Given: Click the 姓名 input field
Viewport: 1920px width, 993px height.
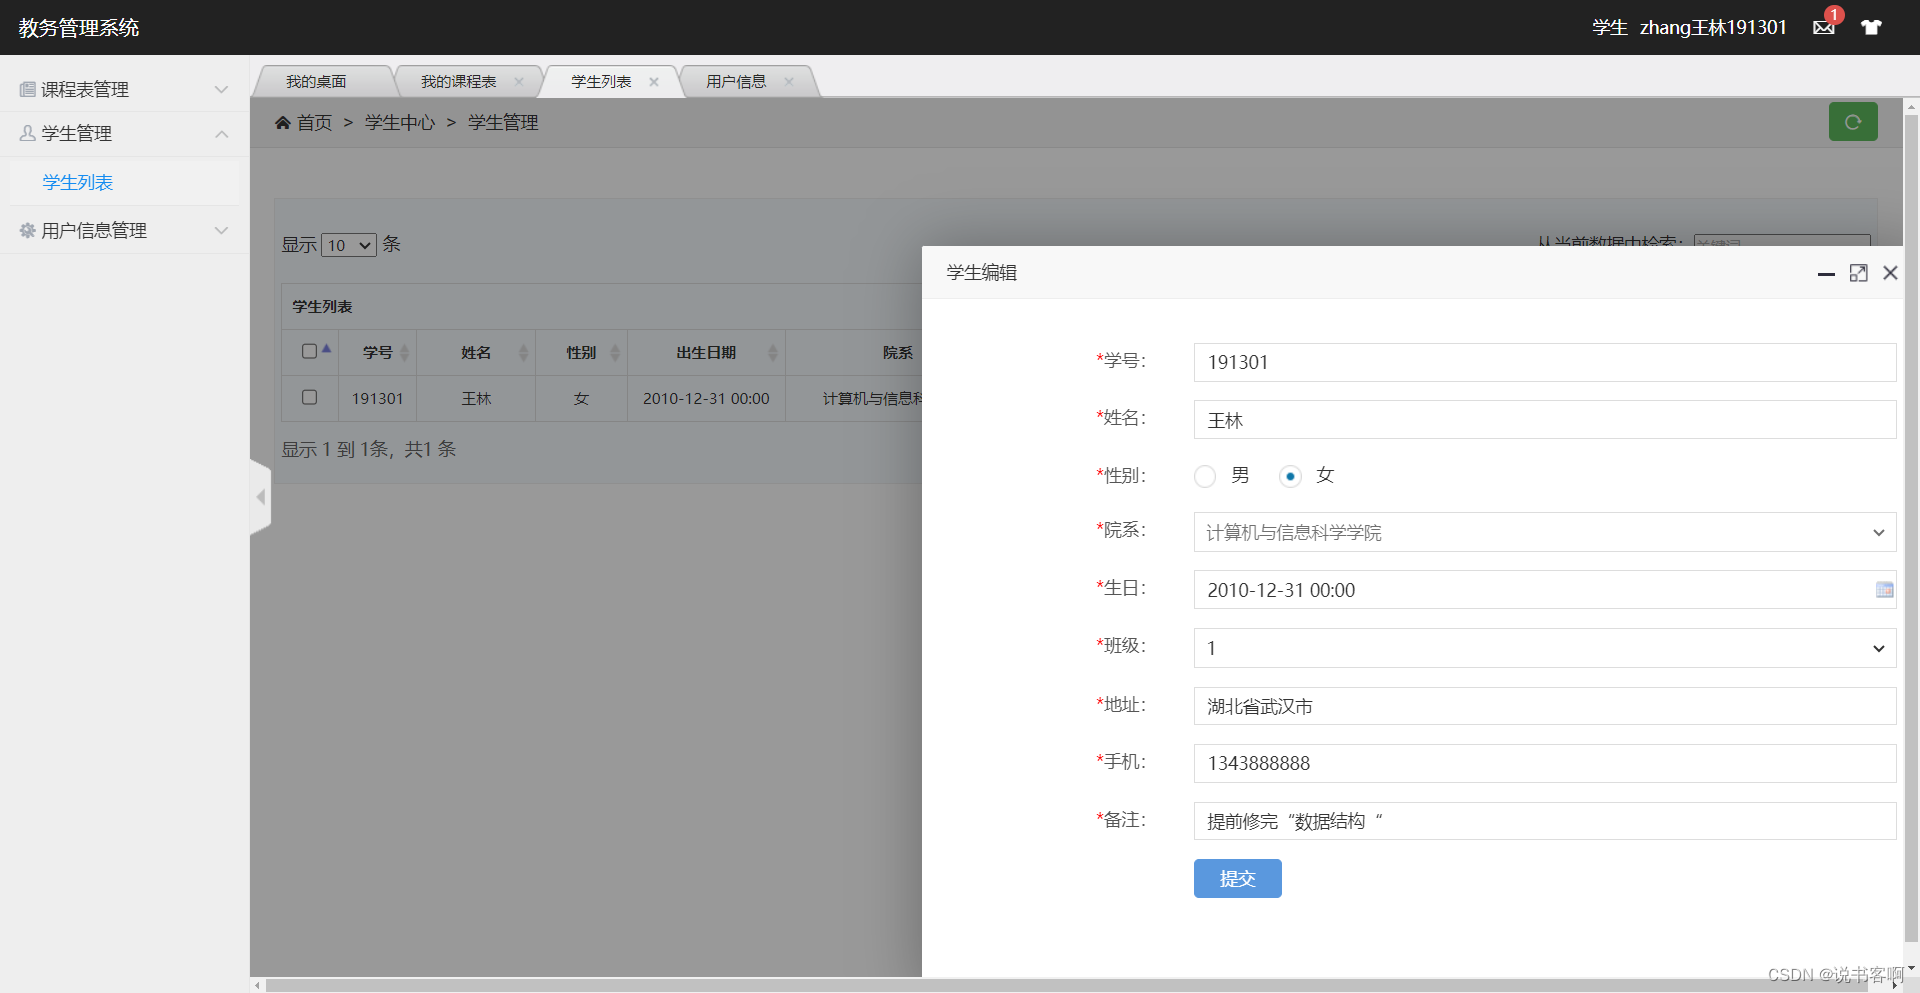Looking at the screenshot, I should 1545,420.
